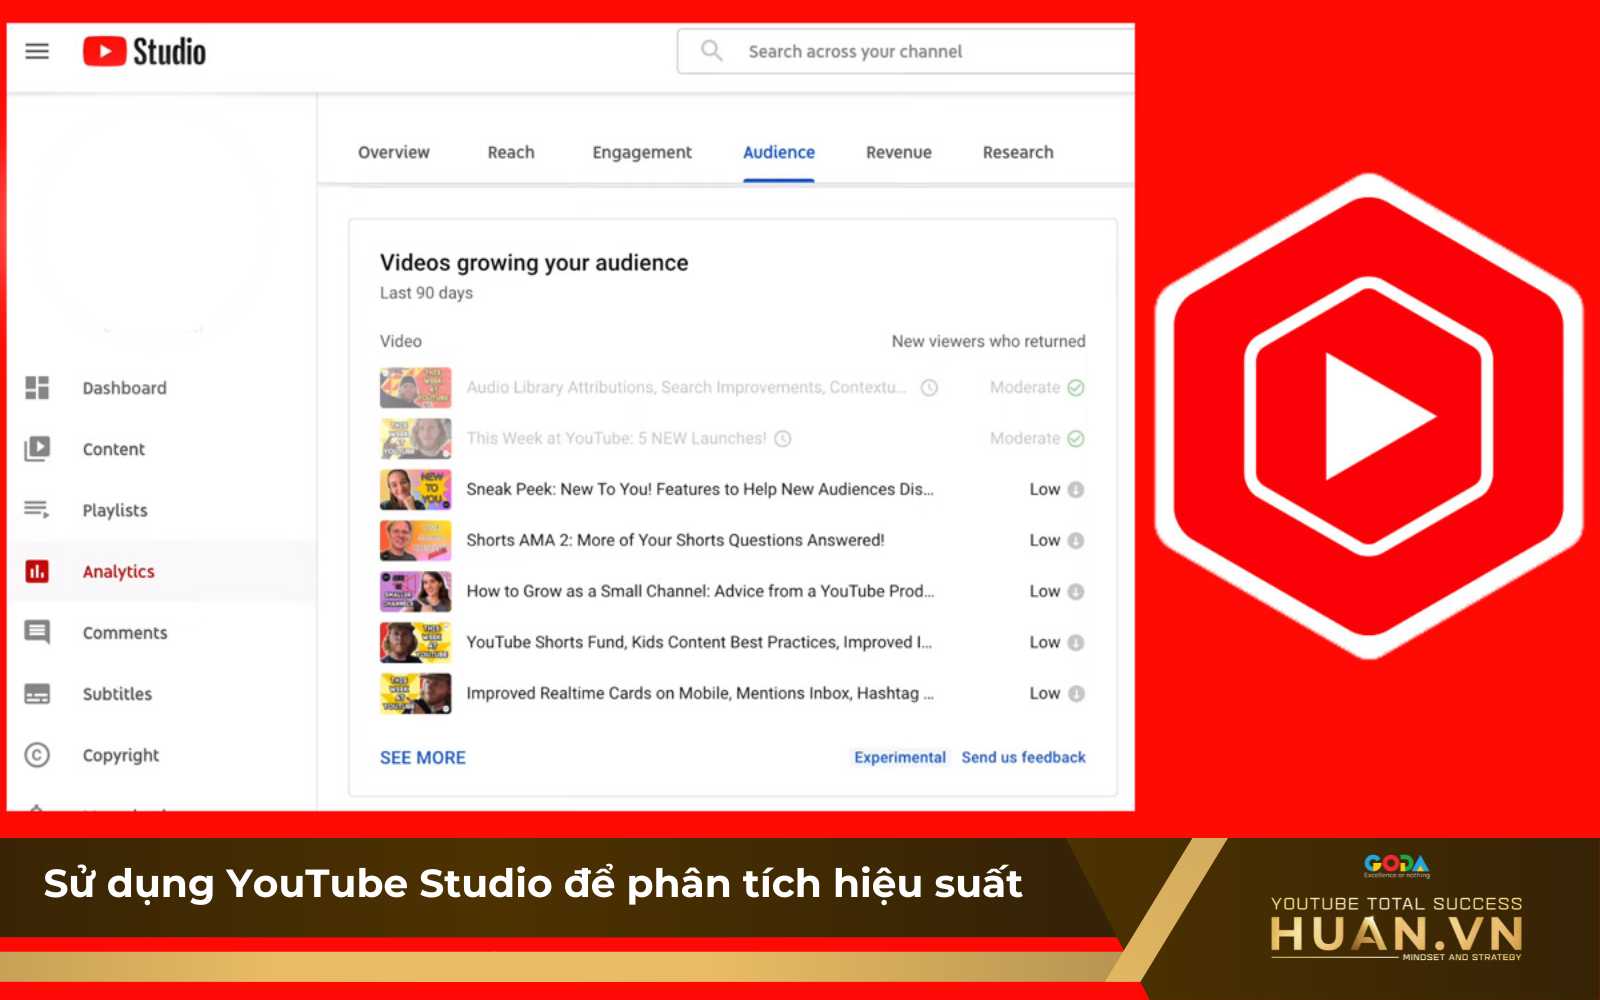Click the search magnifier icon

(711, 50)
